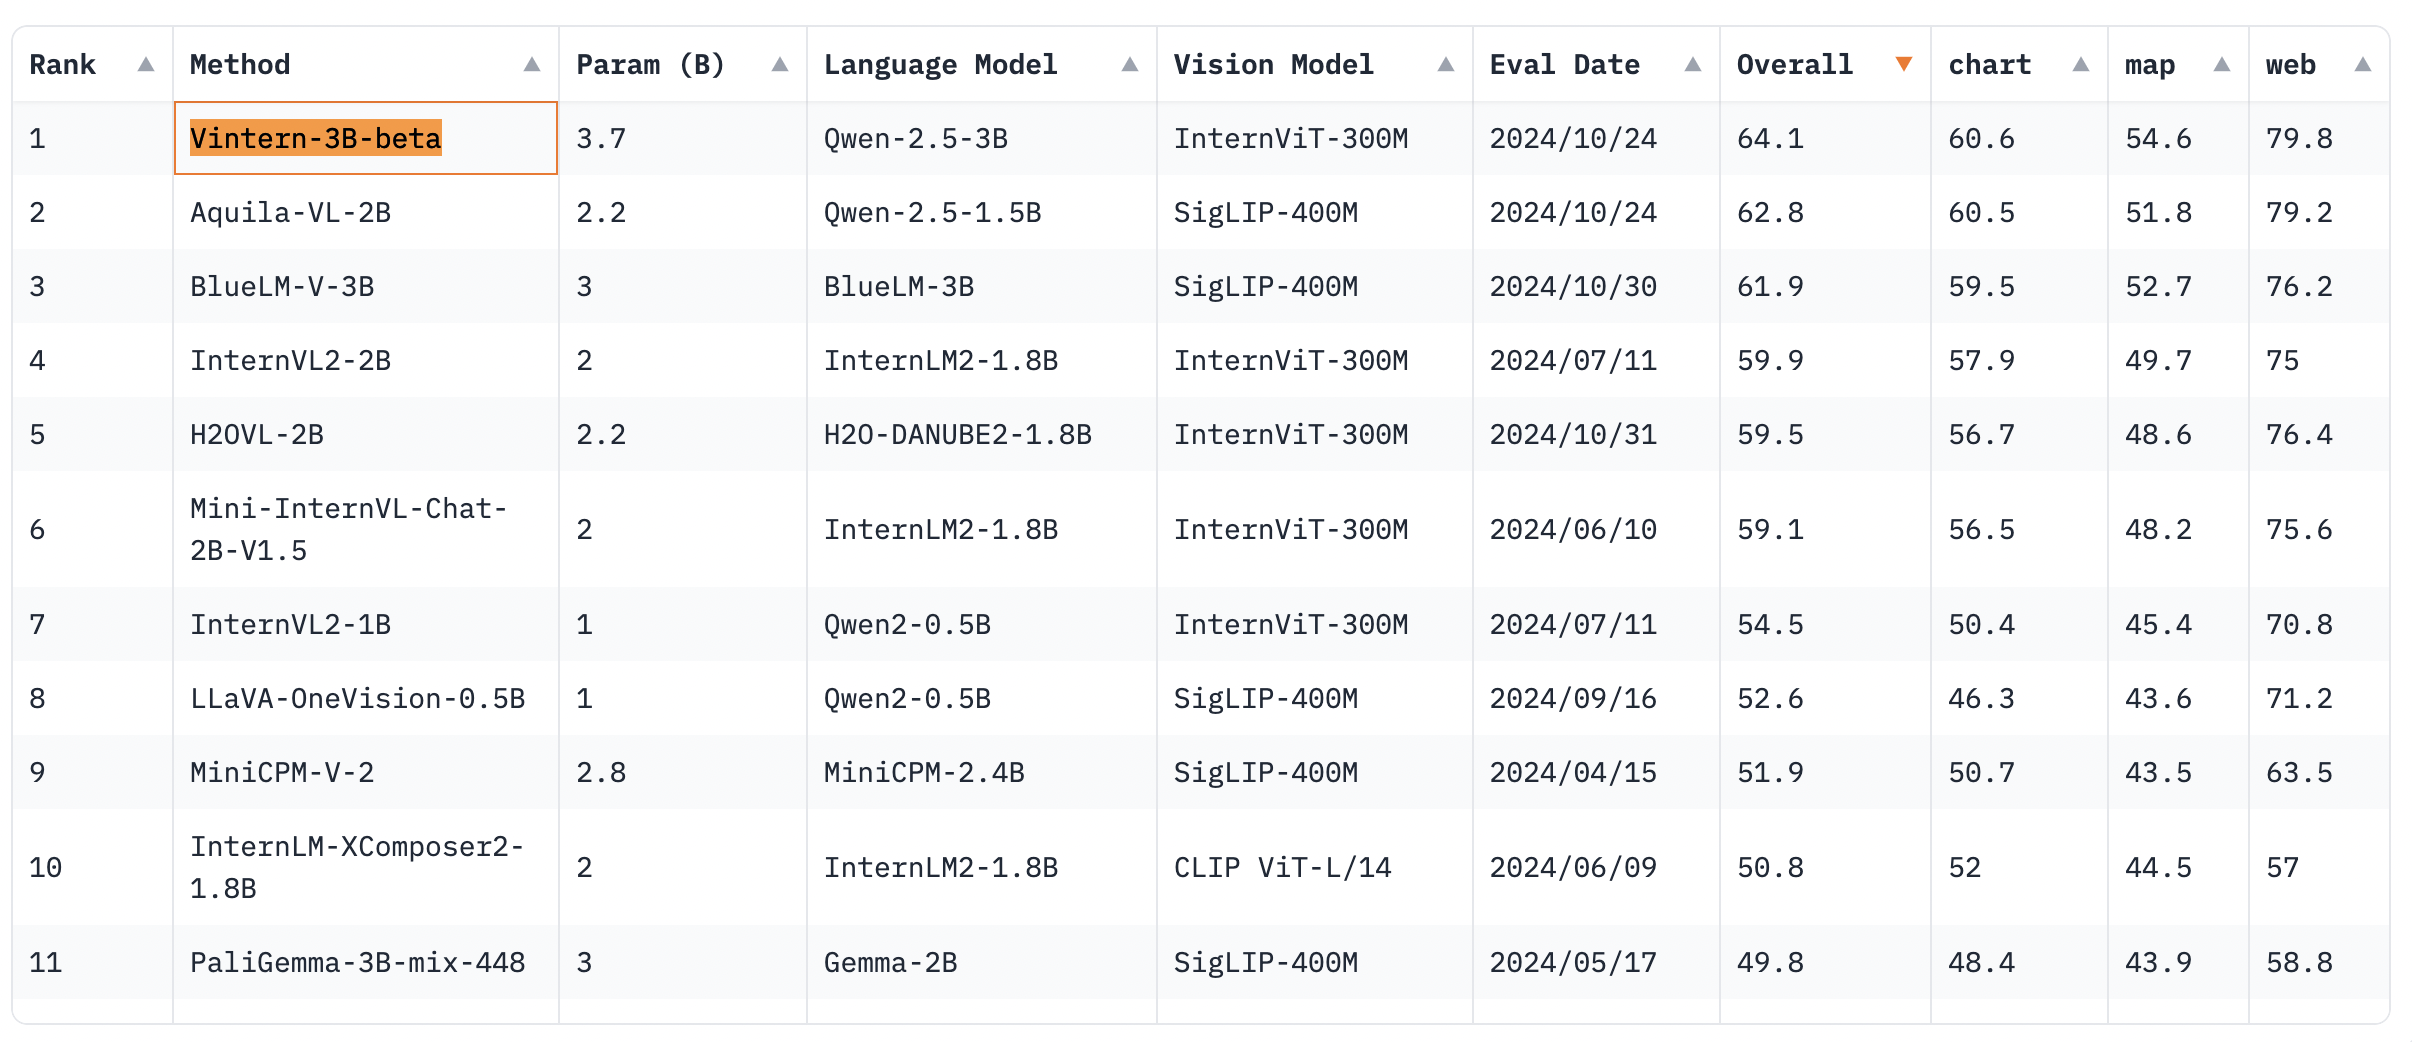Select the highlighted Vintern-3B-beta cell

click(x=316, y=138)
